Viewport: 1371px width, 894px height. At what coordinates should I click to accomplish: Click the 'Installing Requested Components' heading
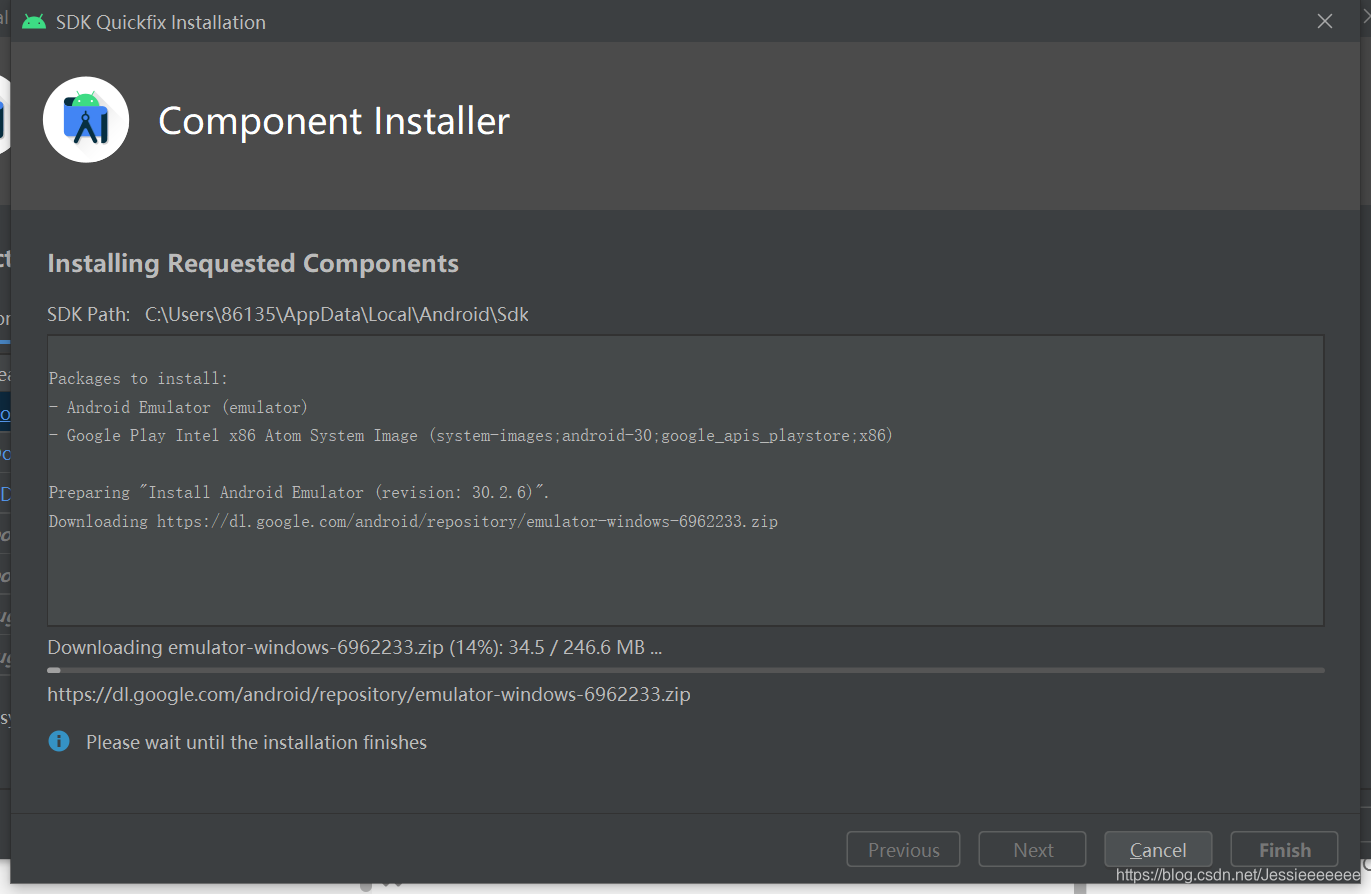tap(253, 263)
